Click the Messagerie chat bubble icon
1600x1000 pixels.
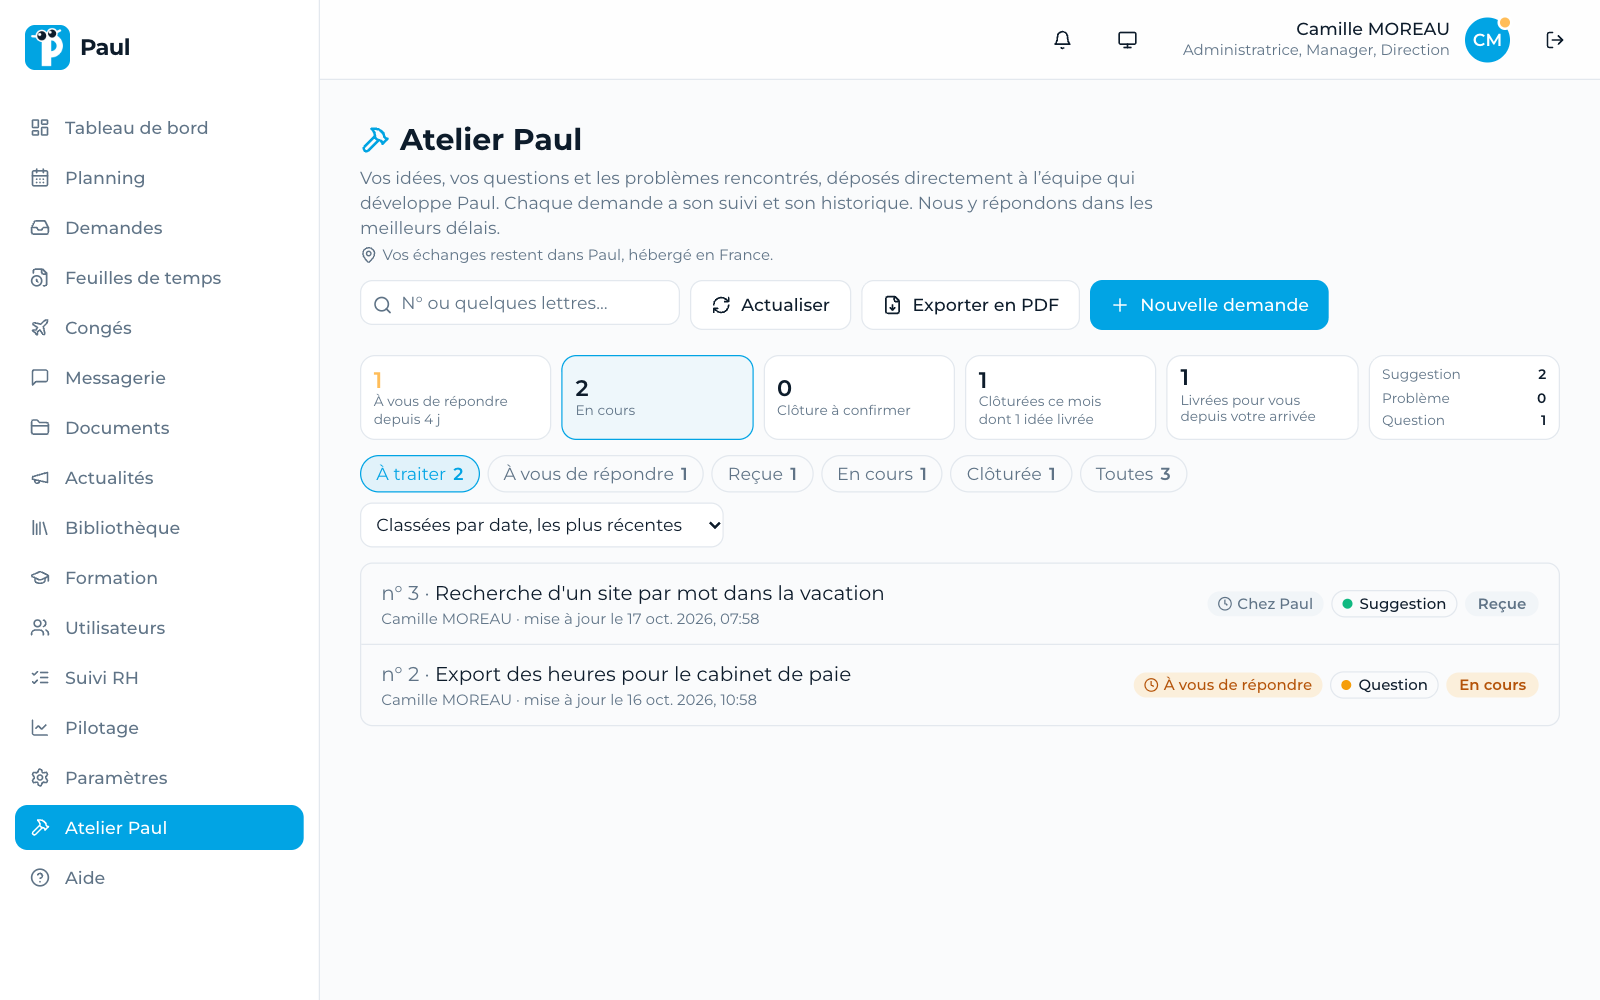coord(40,378)
